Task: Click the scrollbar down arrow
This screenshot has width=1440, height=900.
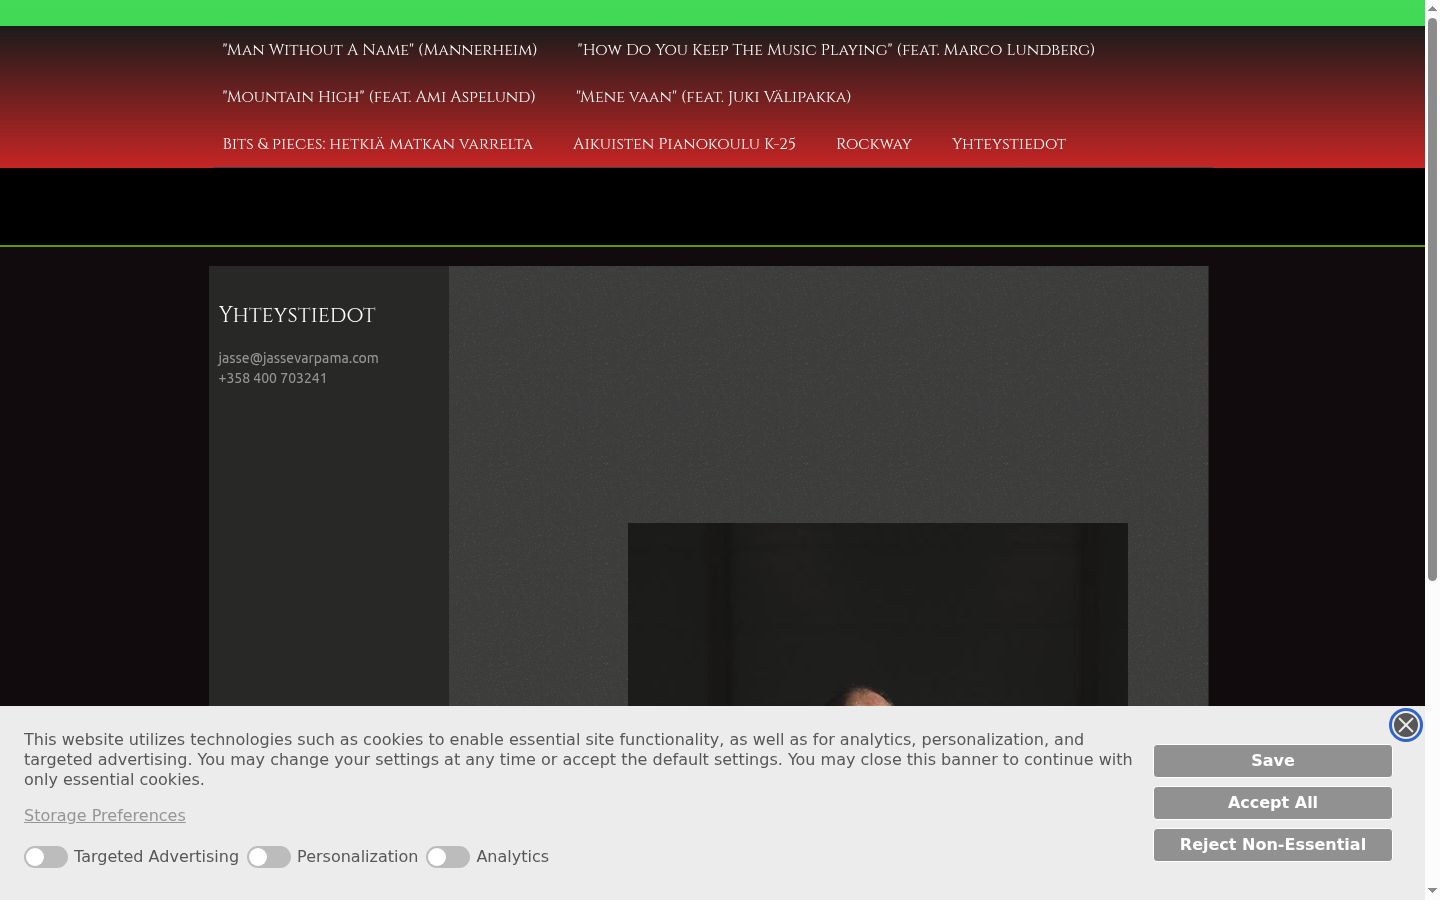Action: 1432,890
